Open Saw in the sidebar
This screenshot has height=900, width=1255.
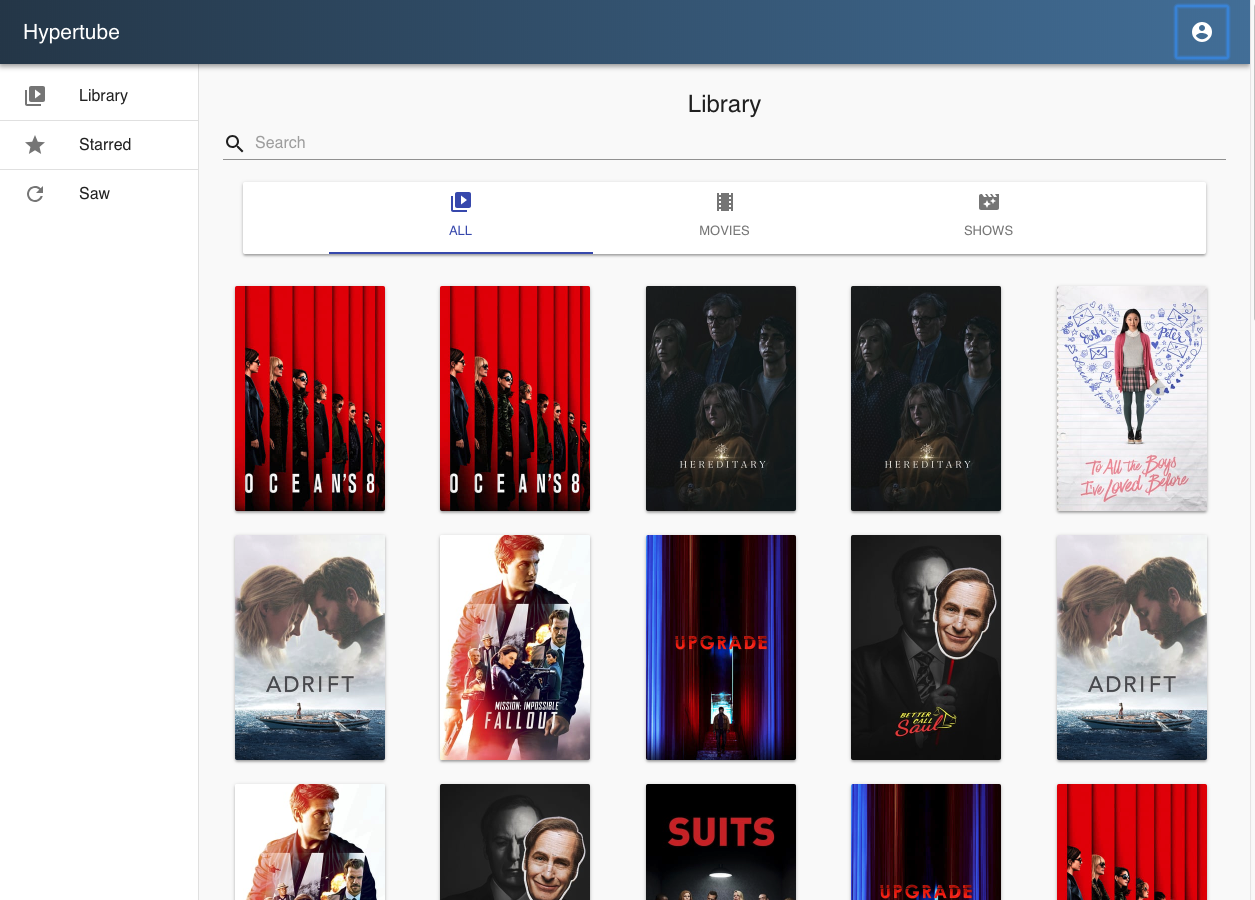pos(99,194)
